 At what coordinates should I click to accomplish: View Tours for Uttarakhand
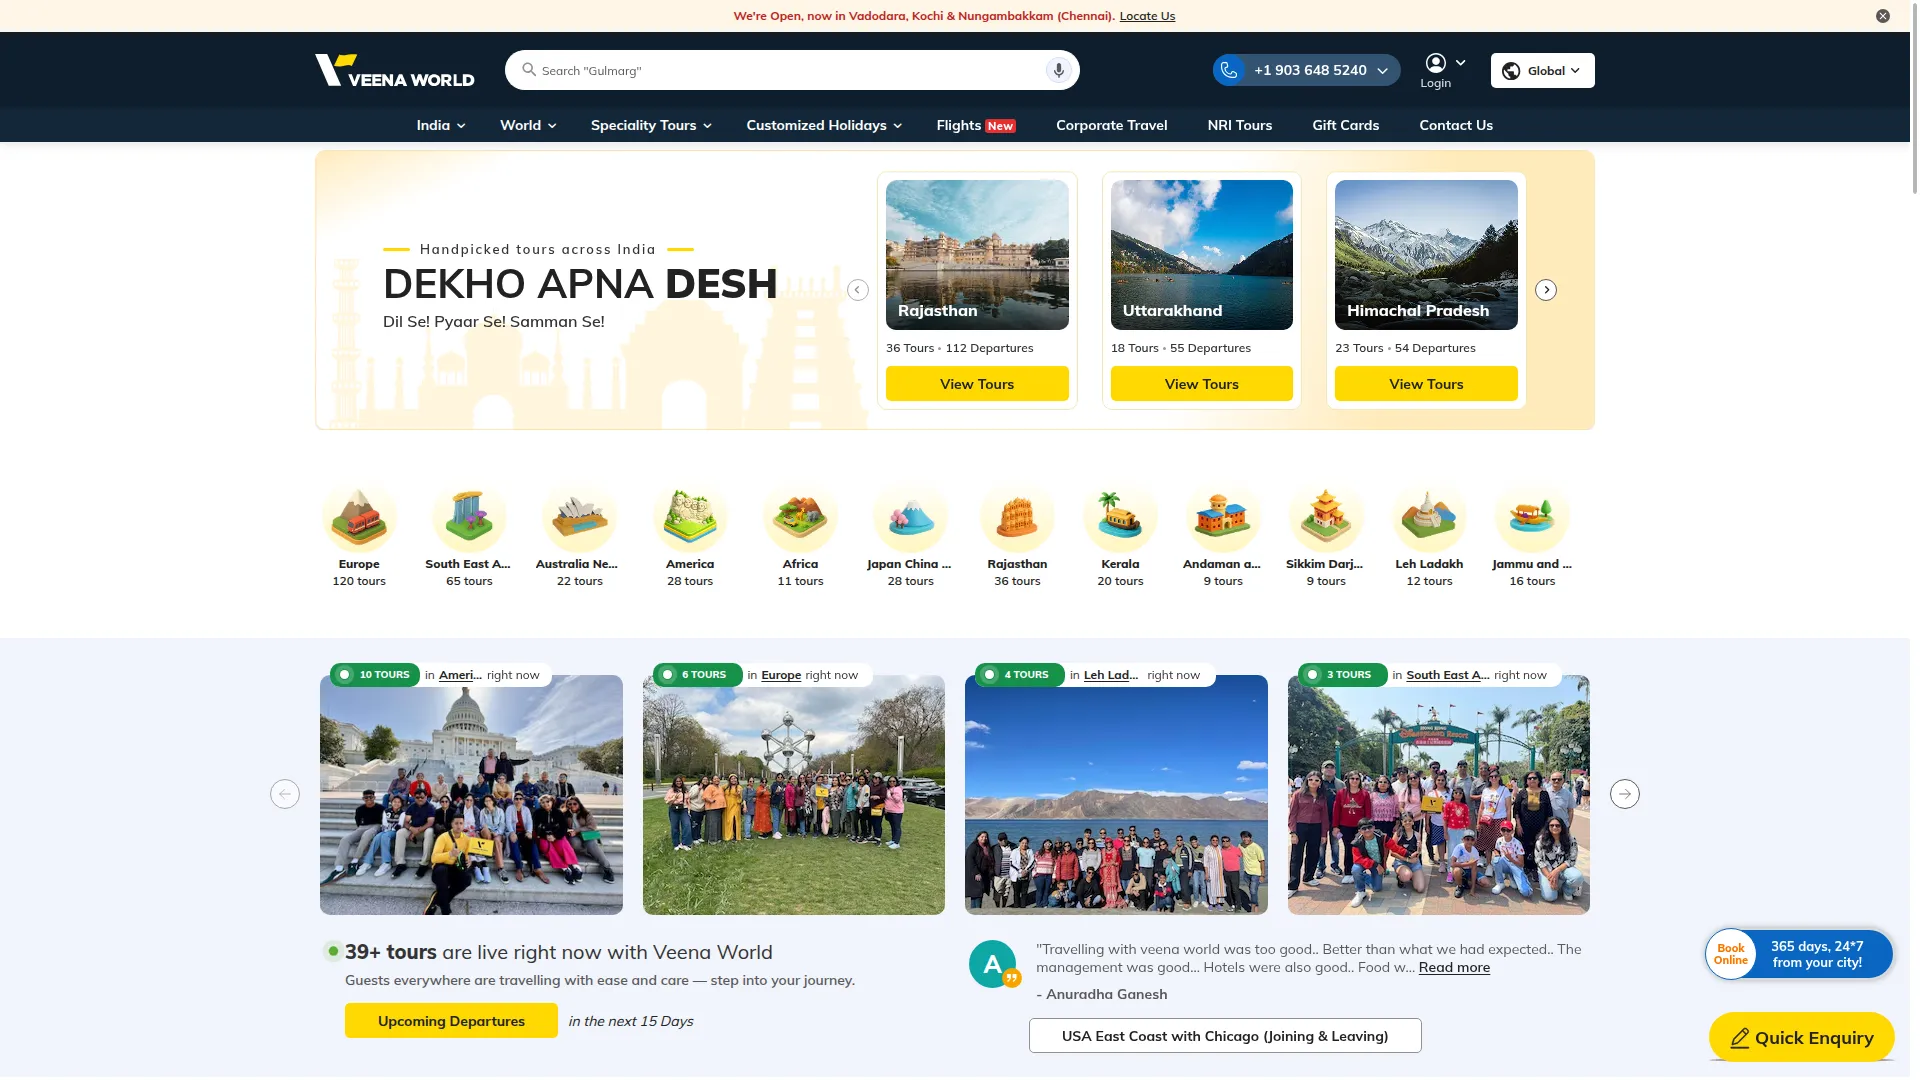[x=1201, y=384]
